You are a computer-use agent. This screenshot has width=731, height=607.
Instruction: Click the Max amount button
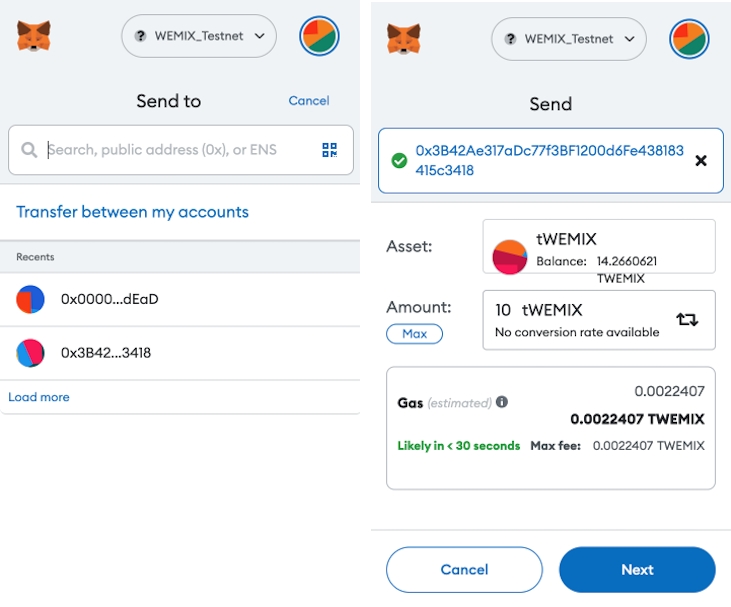click(414, 334)
